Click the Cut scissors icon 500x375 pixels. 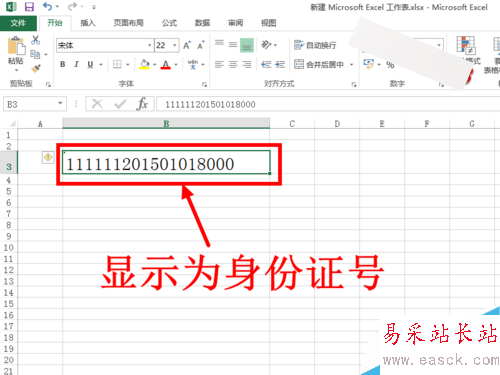coord(35,40)
